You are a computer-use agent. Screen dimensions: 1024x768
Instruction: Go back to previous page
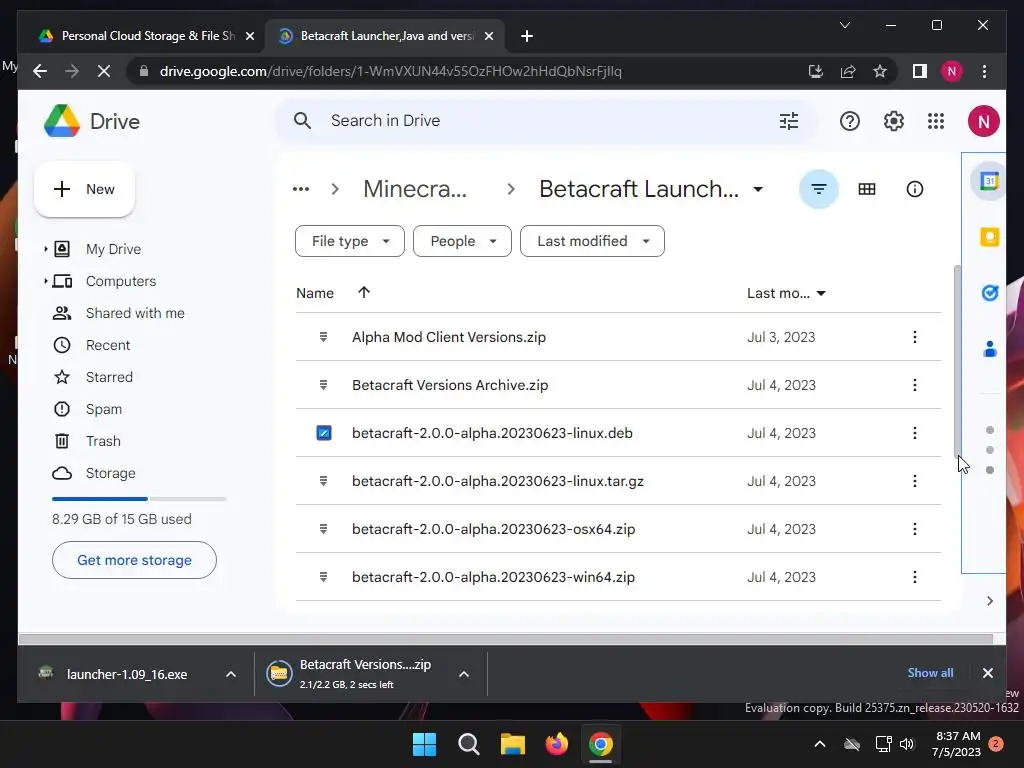40,71
